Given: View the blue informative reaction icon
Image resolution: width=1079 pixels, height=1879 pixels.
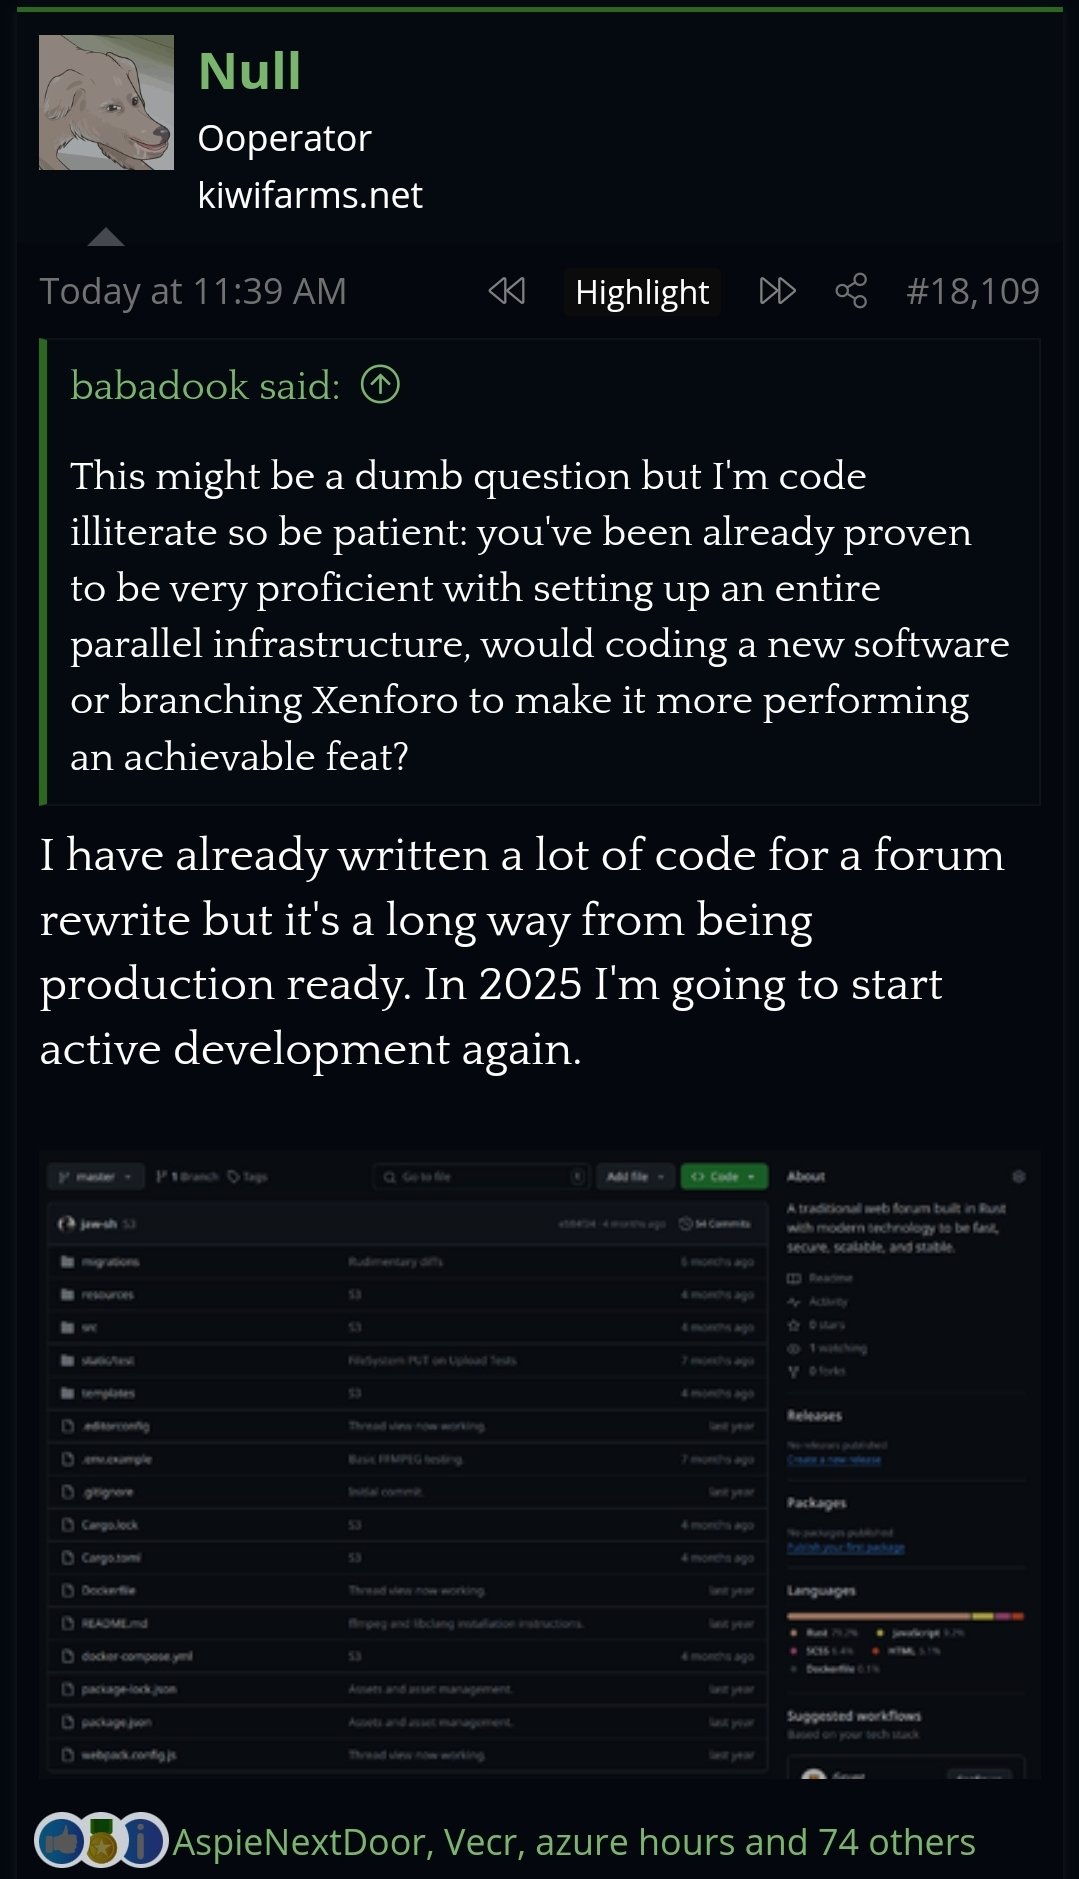Looking at the screenshot, I should [x=142, y=1840].
